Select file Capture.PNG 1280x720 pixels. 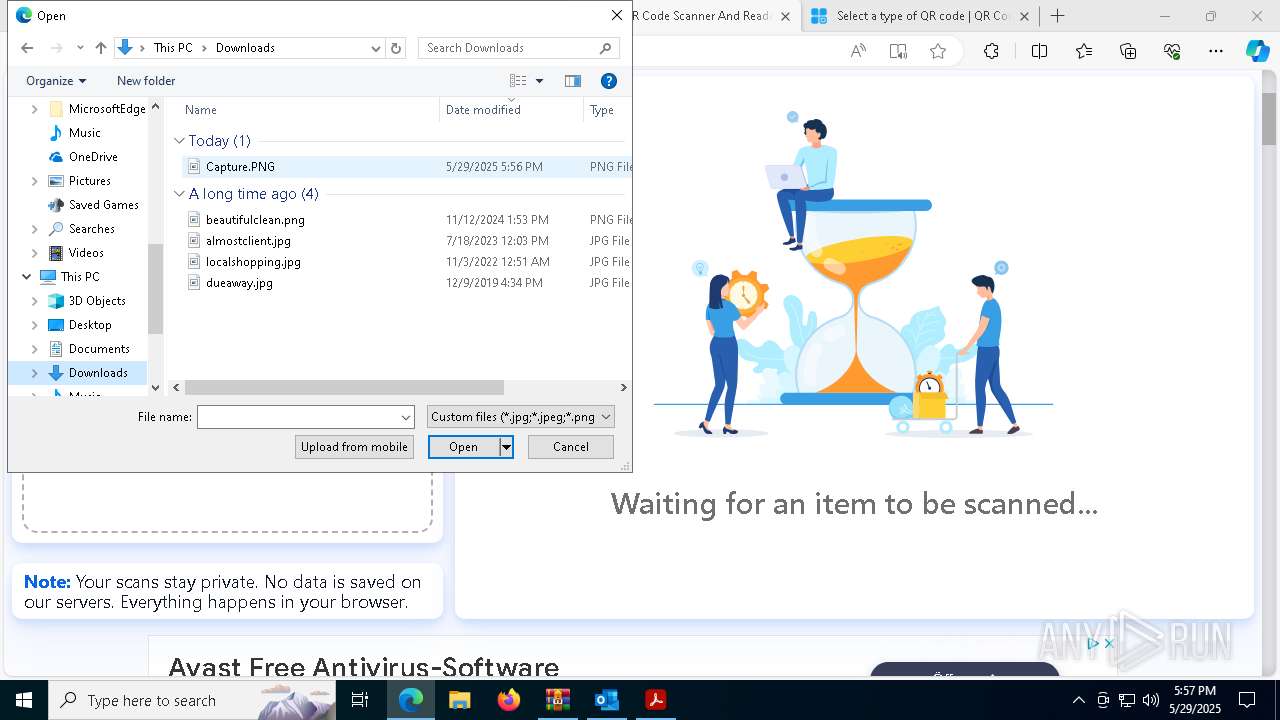pyautogui.click(x=240, y=167)
